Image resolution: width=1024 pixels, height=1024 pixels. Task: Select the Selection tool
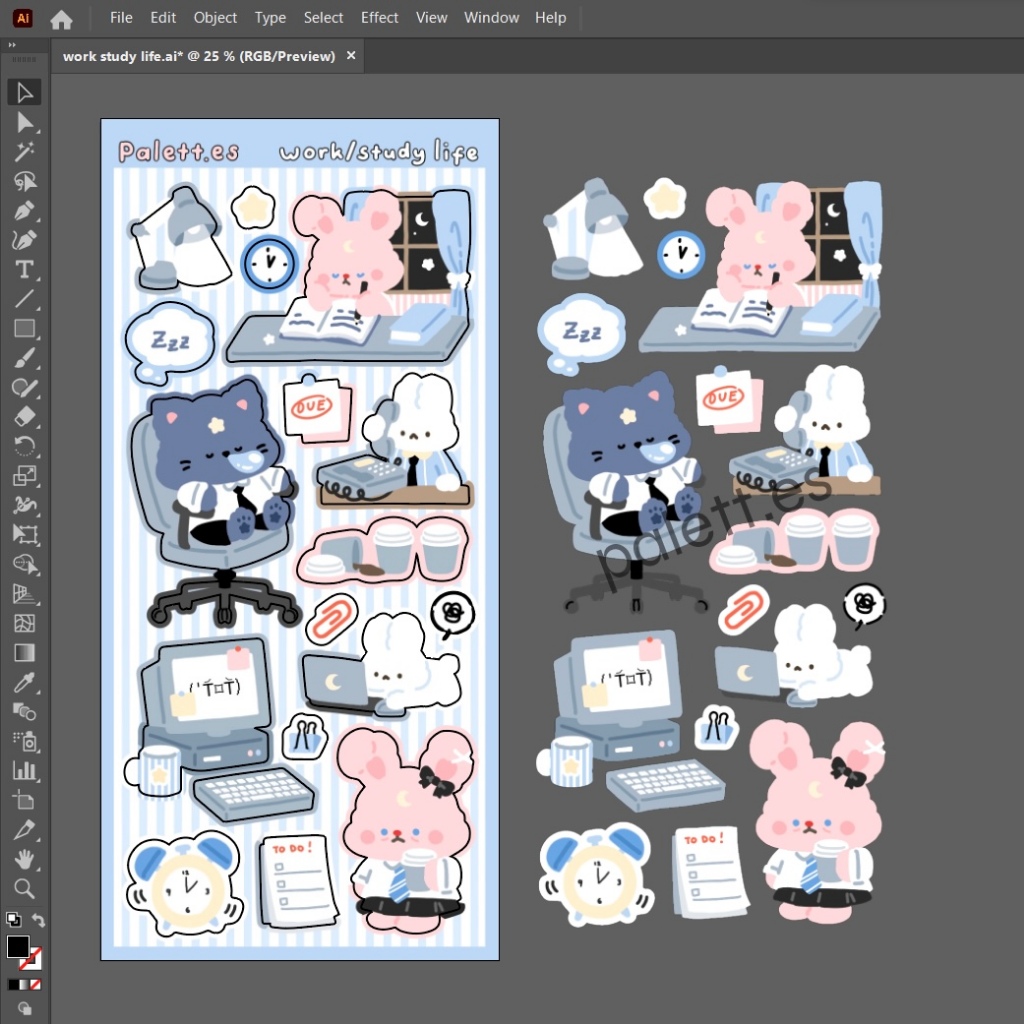point(24,92)
